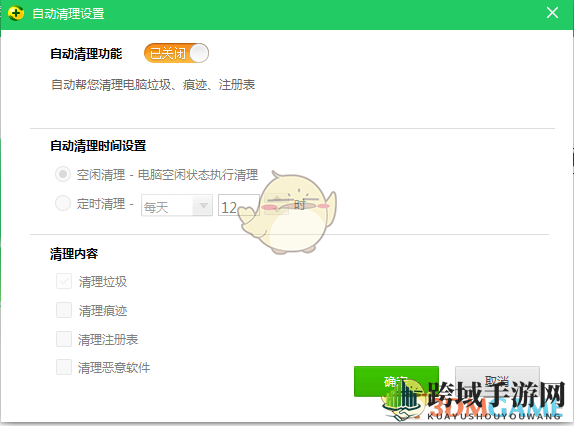
Task: Click the green plus logo in title bar
Action: click(16, 14)
